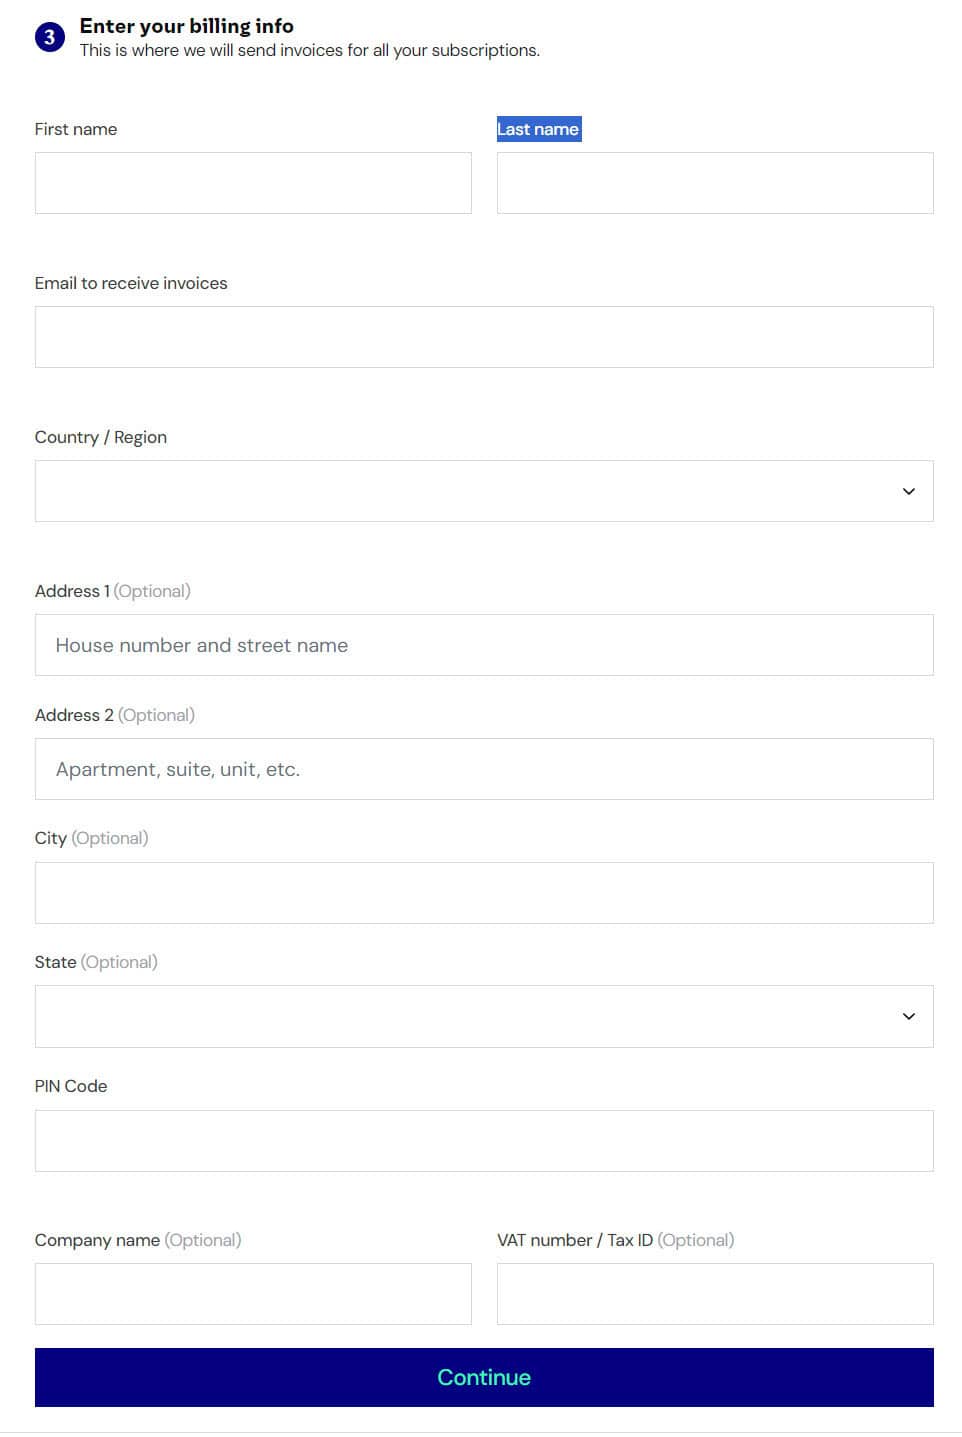Click into the Last name field
The width and height of the screenshot is (962, 1437).
(715, 183)
